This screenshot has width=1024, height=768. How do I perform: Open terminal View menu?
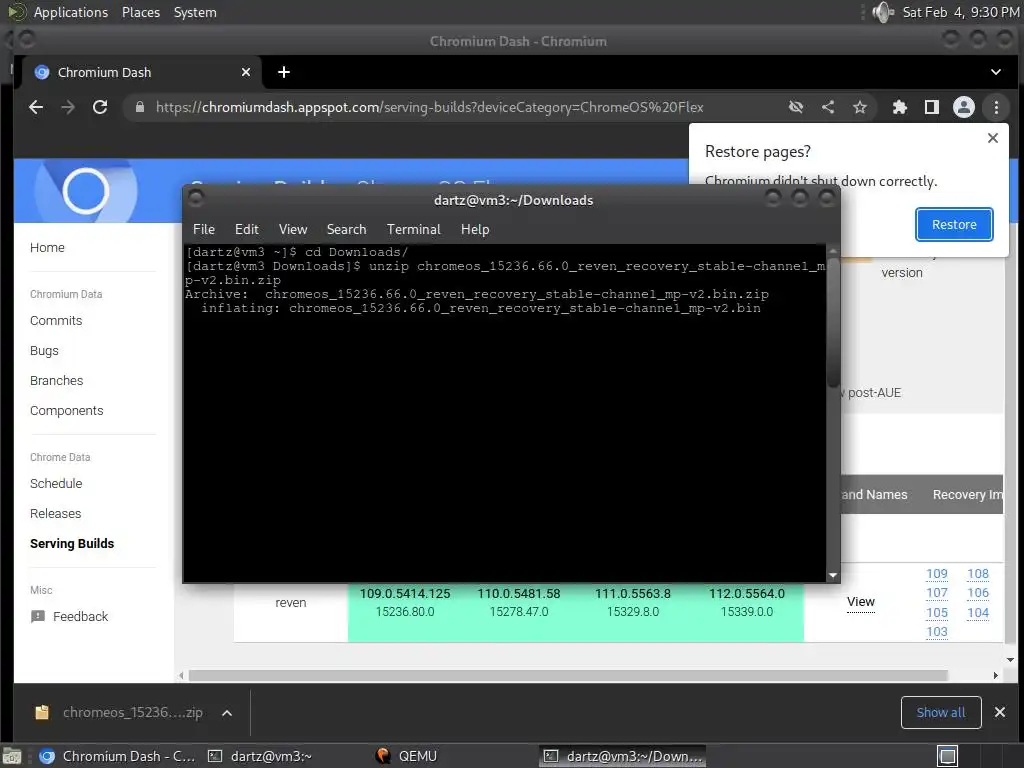(293, 229)
